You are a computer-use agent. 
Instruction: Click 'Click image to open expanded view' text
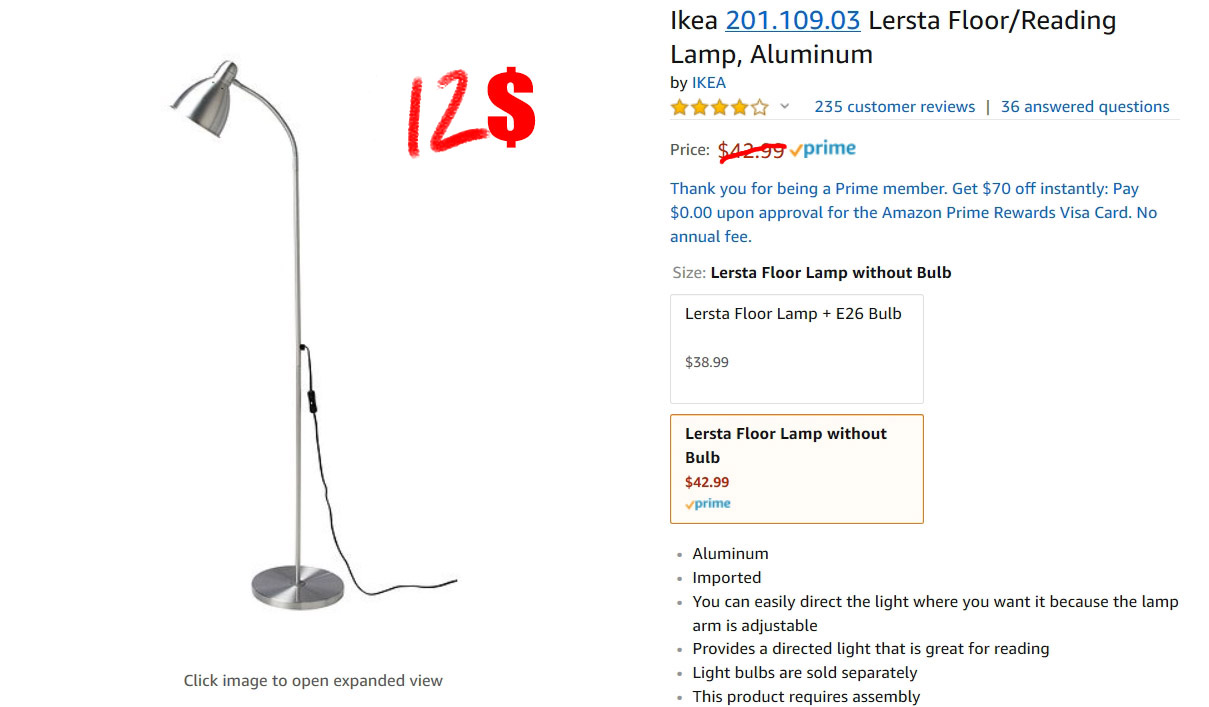tap(313, 680)
